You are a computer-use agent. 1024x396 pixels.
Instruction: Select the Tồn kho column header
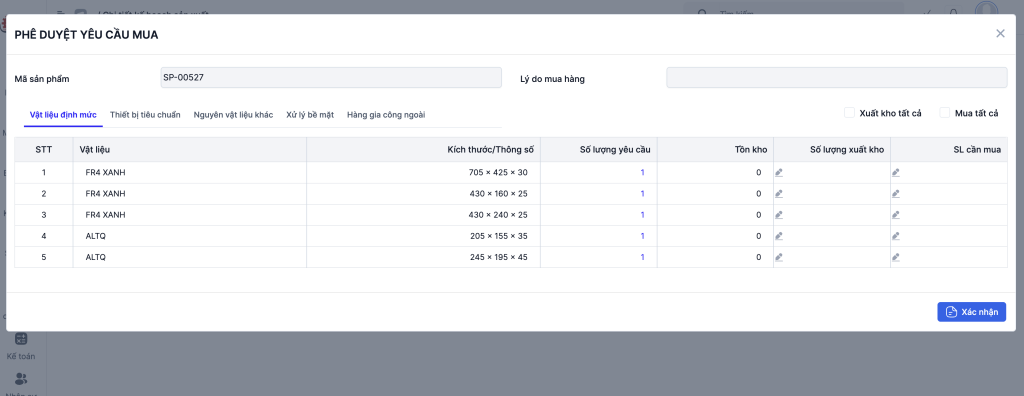[x=715, y=150]
